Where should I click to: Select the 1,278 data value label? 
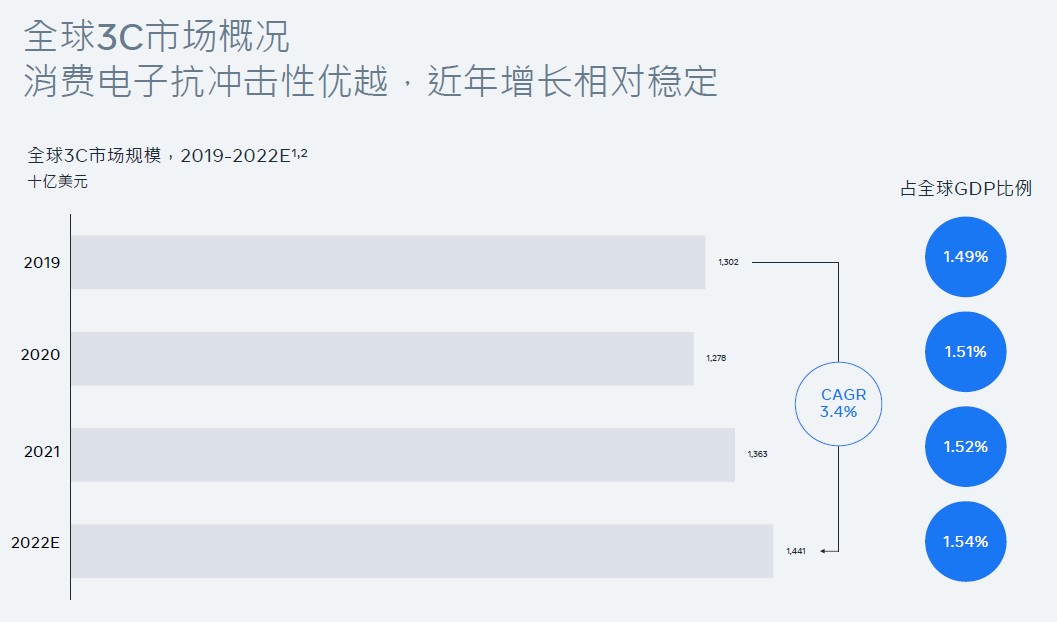(x=716, y=358)
